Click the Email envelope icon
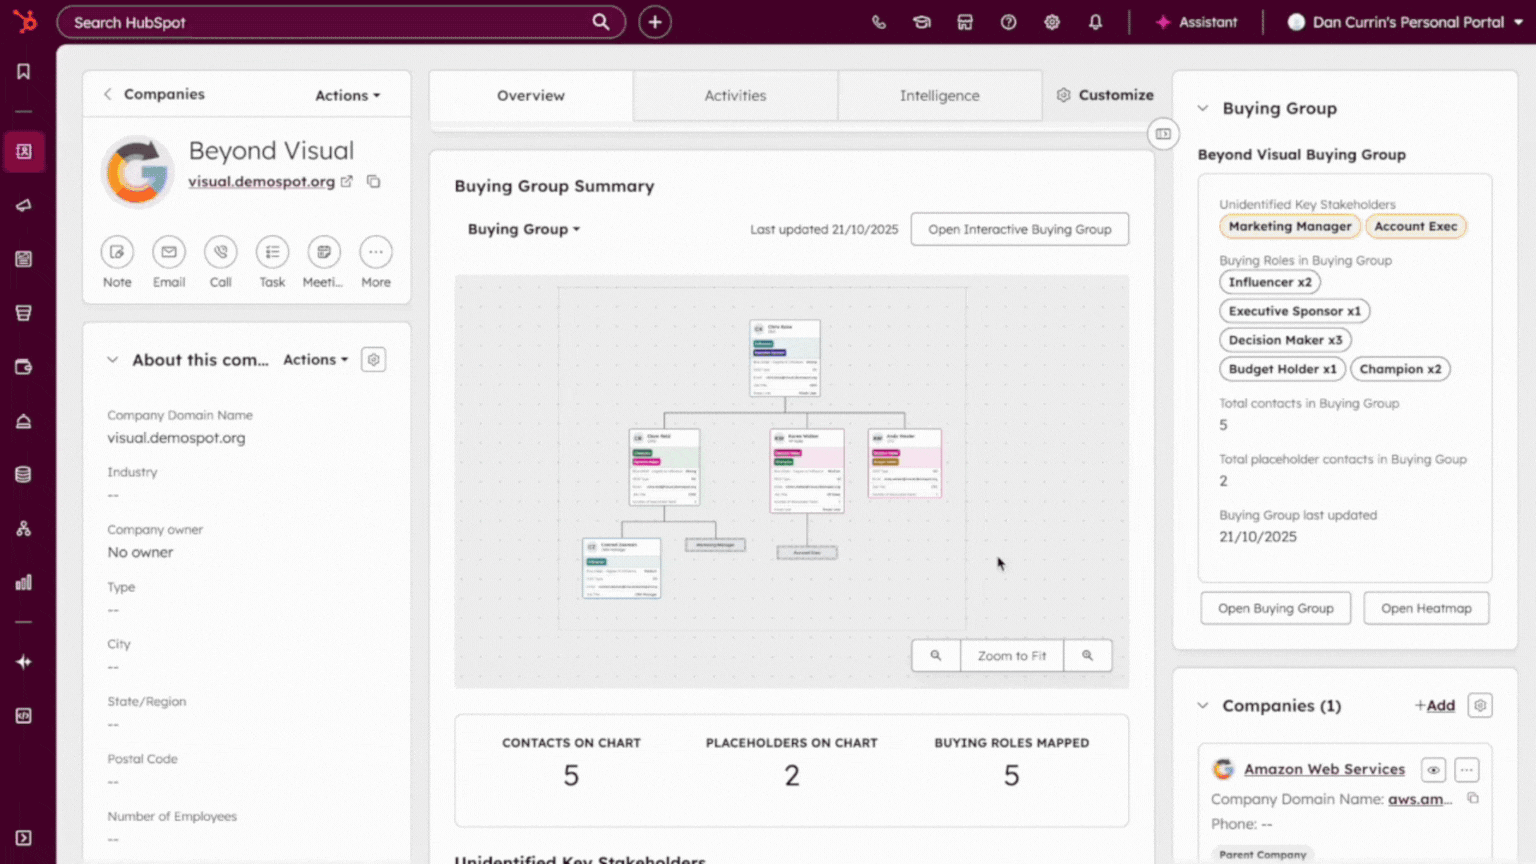The height and width of the screenshot is (864, 1536). pyautogui.click(x=169, y=253)
